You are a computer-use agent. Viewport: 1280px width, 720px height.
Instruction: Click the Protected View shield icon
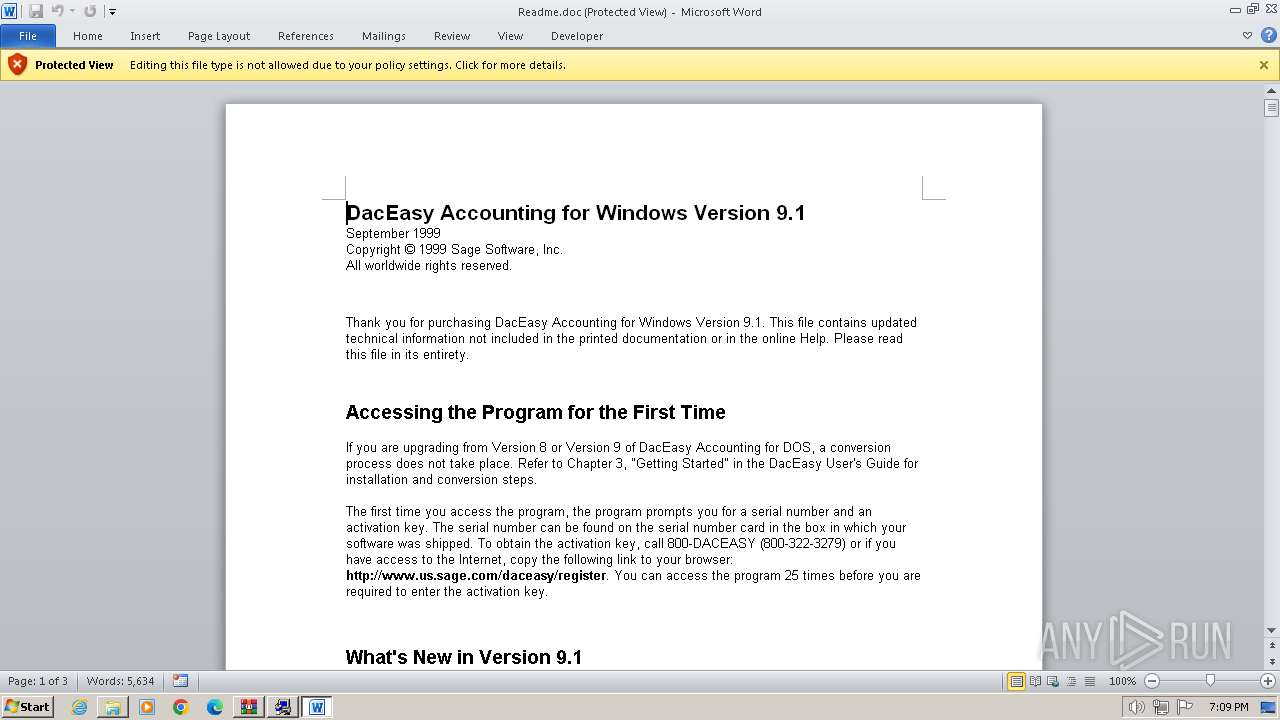(17, 65)
